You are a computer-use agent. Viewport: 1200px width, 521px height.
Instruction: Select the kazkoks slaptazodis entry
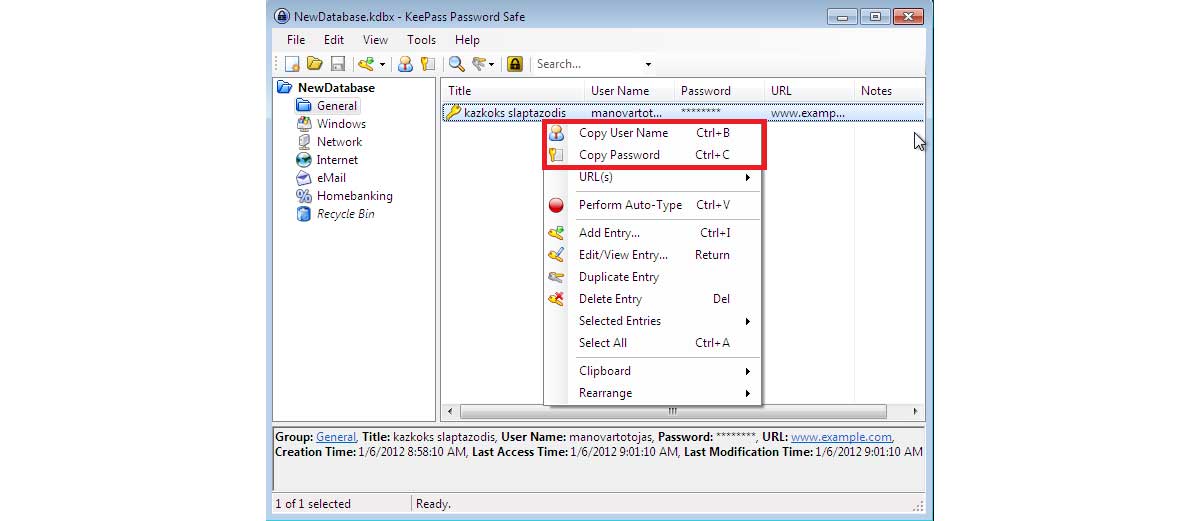683,113
